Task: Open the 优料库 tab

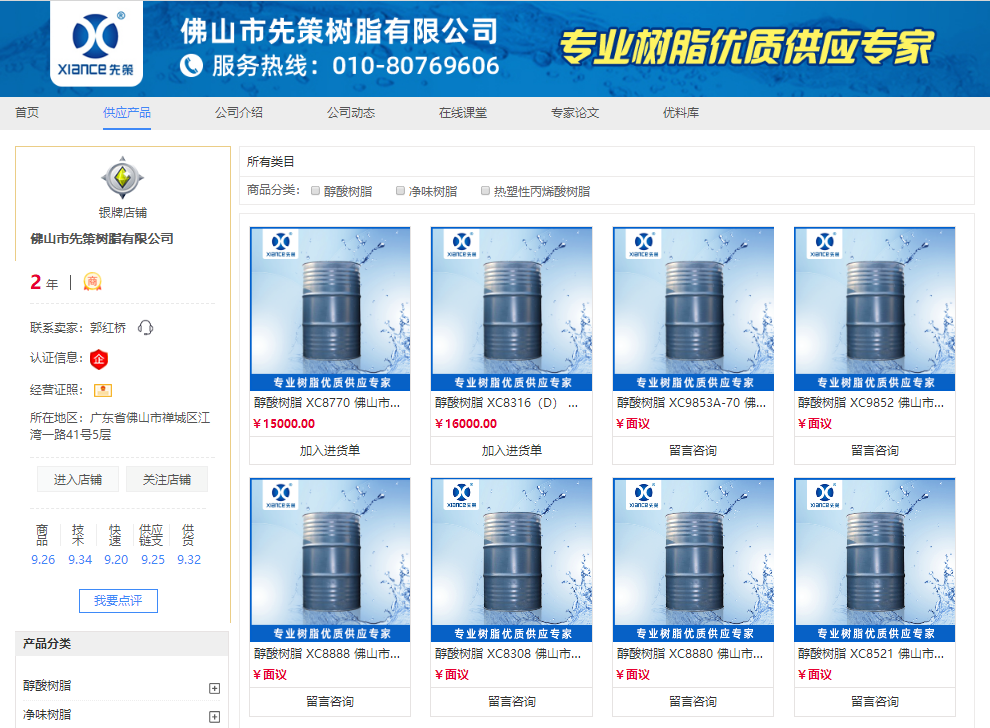Action: point(681,112)
